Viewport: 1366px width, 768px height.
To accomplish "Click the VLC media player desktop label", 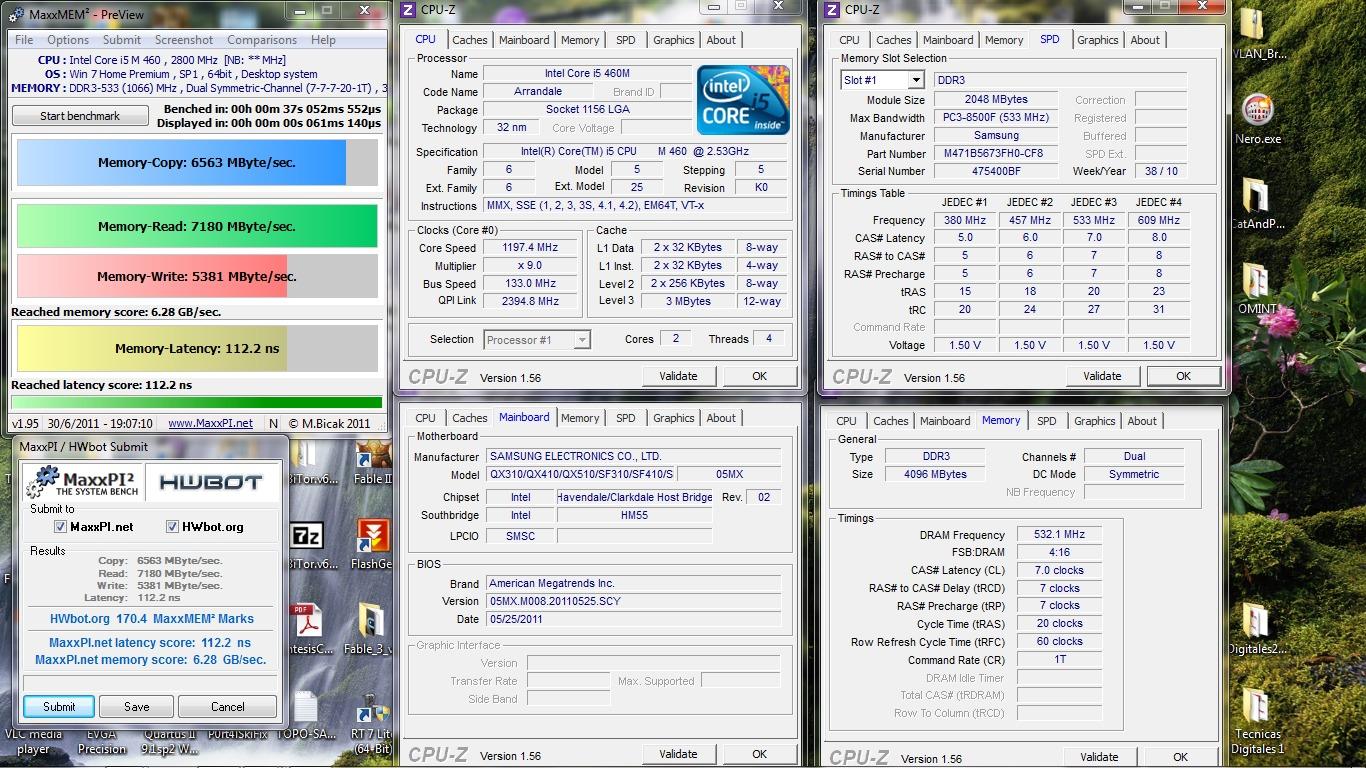I will tap(33, 741).
